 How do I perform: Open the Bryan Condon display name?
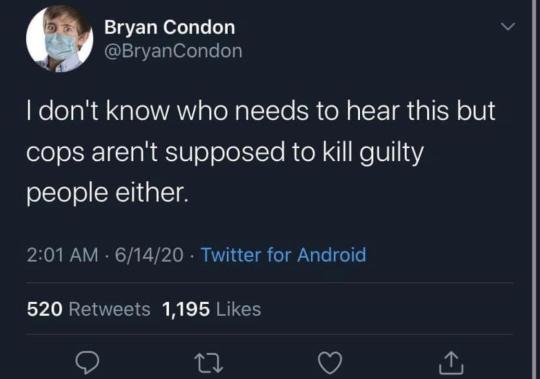pyautogui.click(x=169, y=27)
